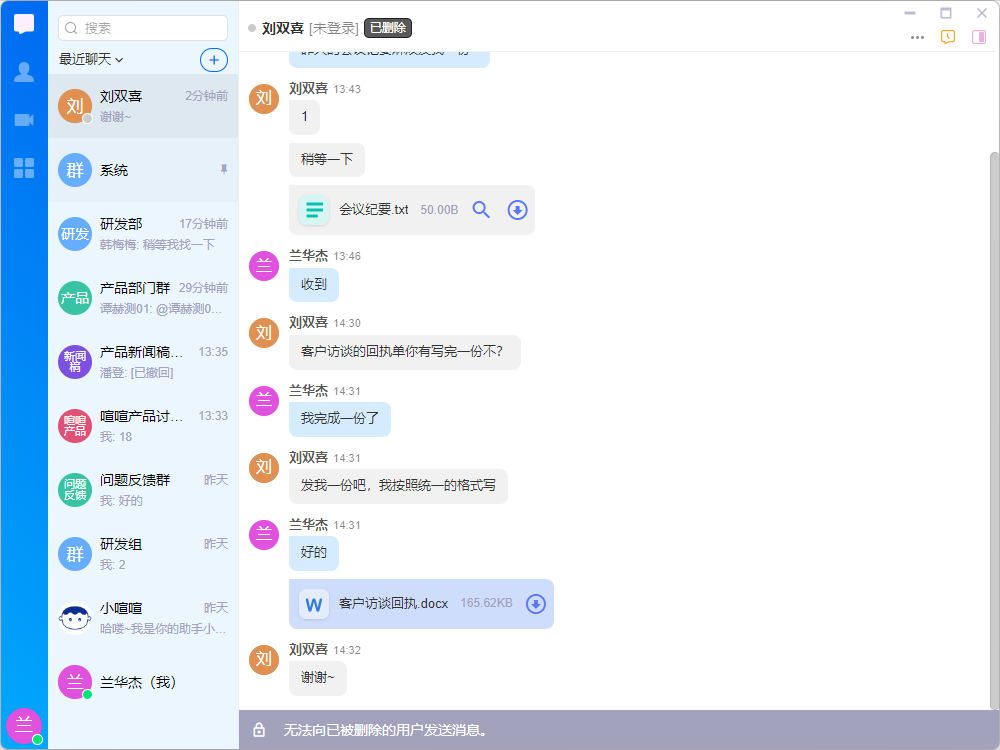Screen dimensions: 1000x750
Task: Select the 产品部门群 conversation
Action: (x=143, y=298)
